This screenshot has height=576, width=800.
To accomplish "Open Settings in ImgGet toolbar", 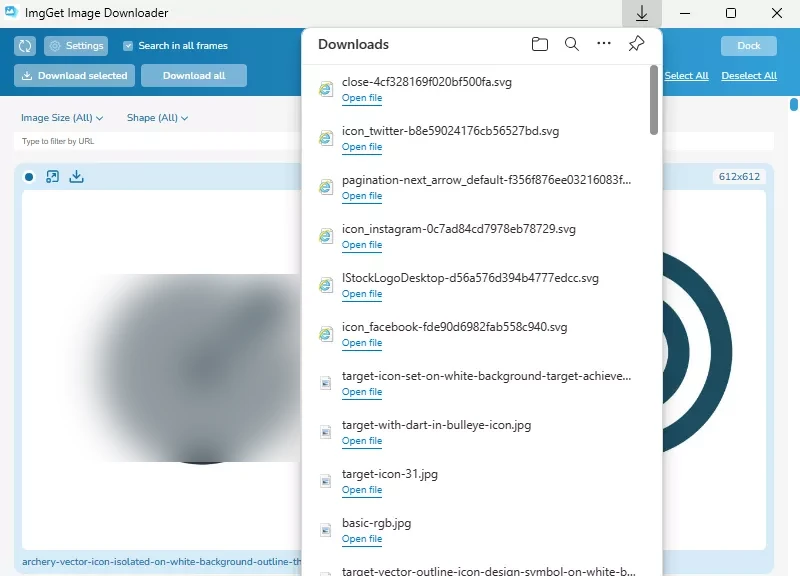I will pos(76,46).
